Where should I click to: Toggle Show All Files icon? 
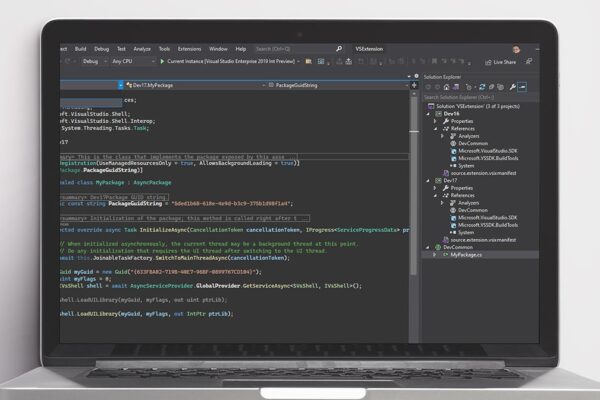coord(500,87)
